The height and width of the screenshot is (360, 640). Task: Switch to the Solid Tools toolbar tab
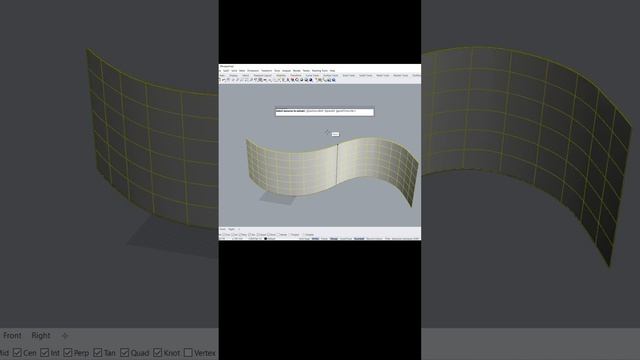[349, 76]
